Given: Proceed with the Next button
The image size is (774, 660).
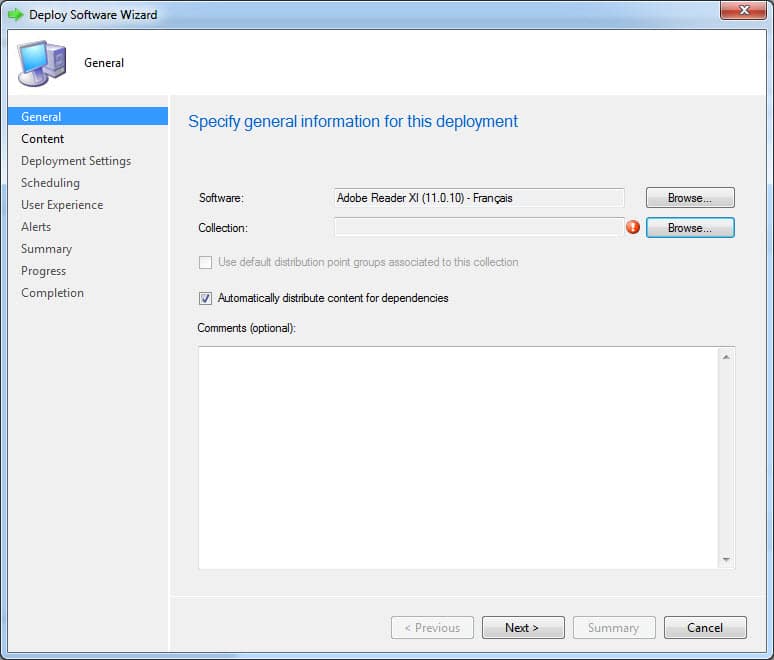Looking at the screenshot, I should (x=523, y=627).
